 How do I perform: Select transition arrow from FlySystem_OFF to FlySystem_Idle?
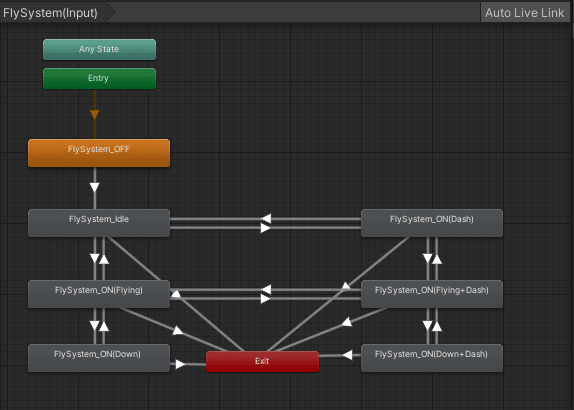pos(94,187)
